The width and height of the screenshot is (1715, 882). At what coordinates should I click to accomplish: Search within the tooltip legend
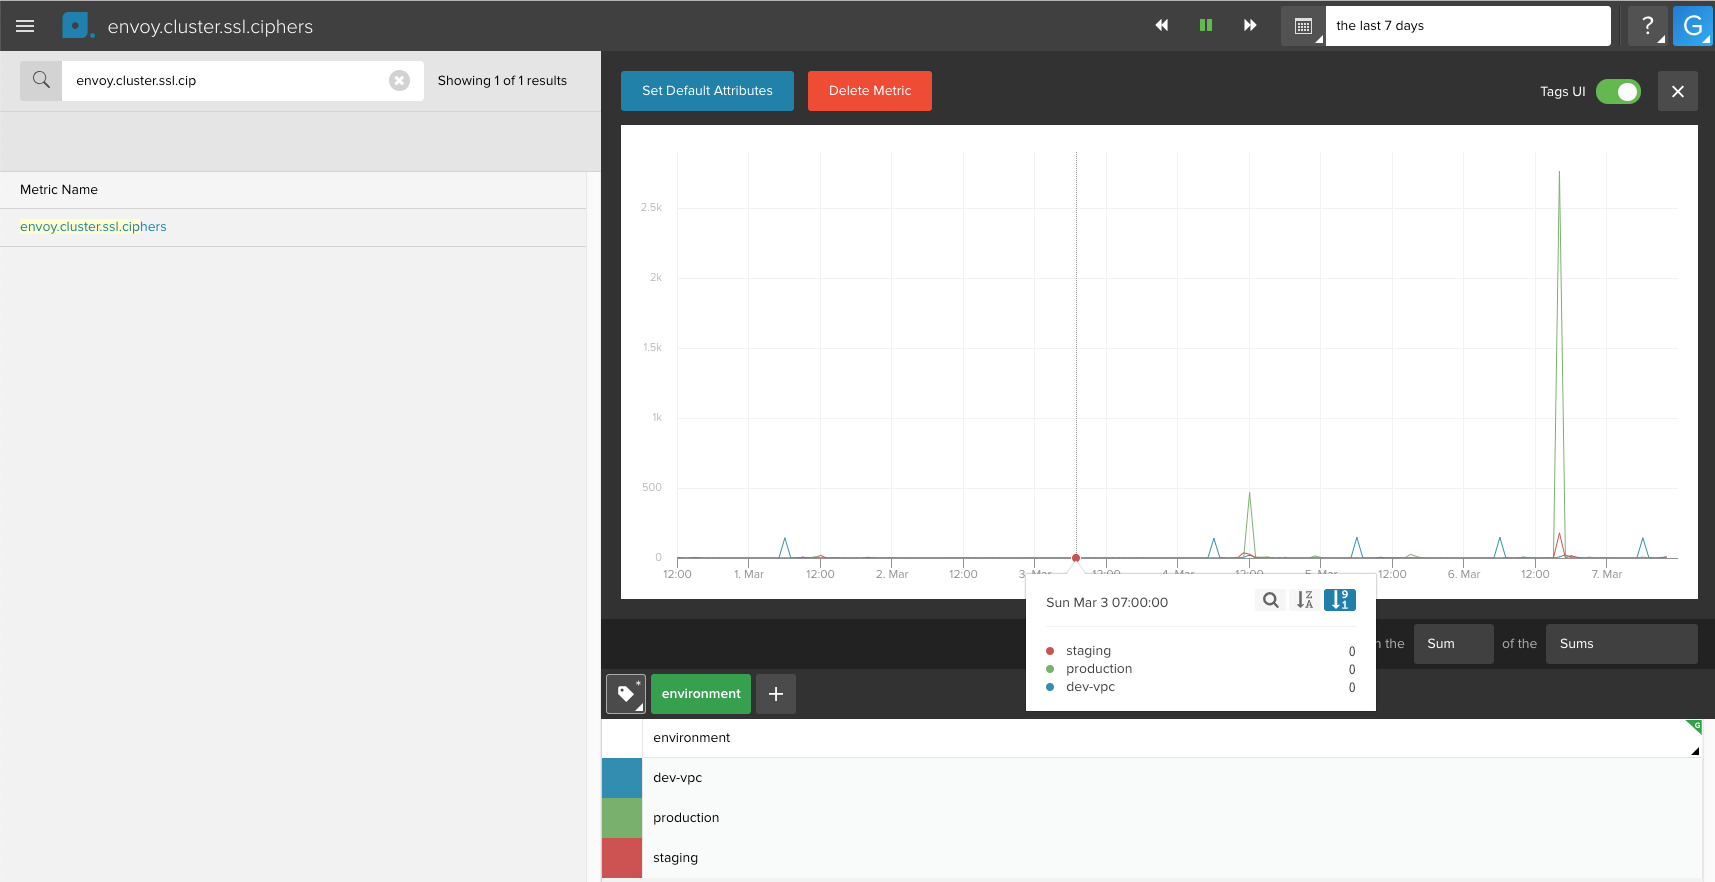(1270, 600)
